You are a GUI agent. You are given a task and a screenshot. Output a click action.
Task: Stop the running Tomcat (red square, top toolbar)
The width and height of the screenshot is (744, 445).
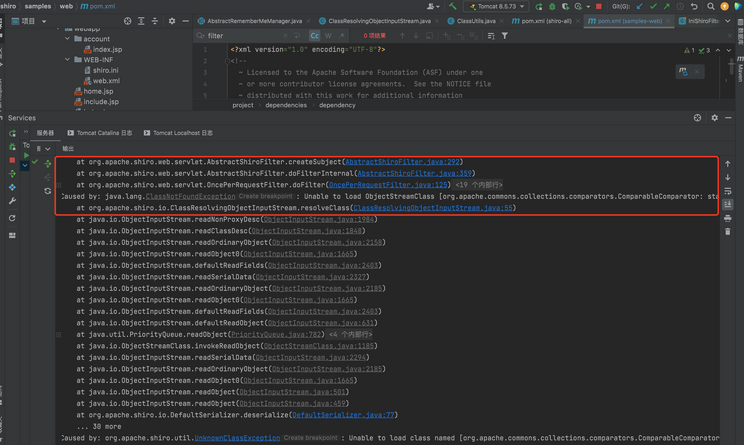pos(599,6)
